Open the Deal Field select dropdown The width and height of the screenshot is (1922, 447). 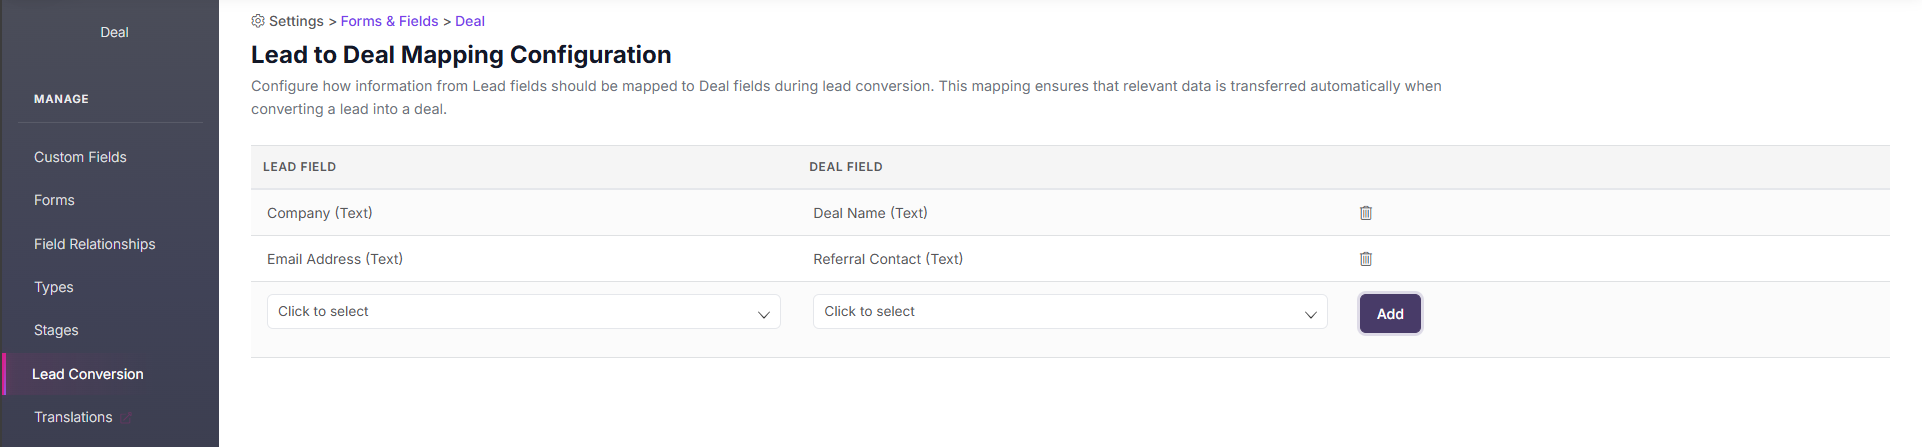point(1070,312)
